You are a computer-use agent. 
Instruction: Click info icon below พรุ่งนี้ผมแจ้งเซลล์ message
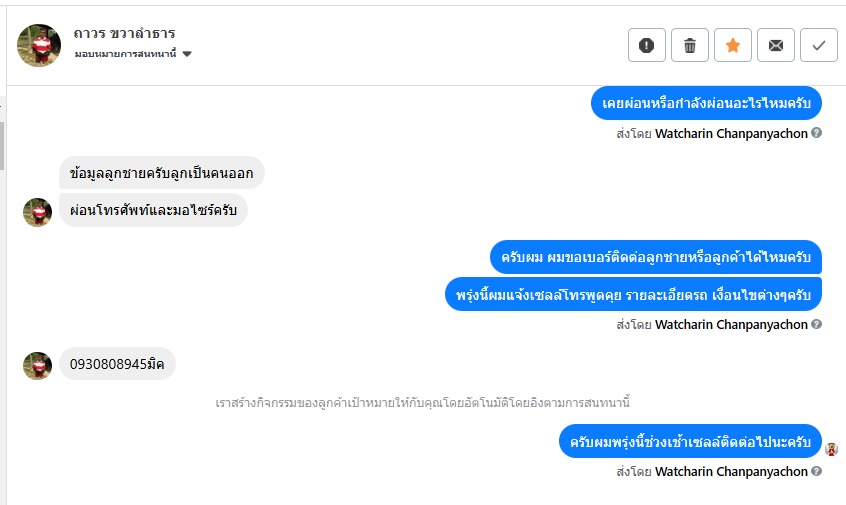[817, 324]
